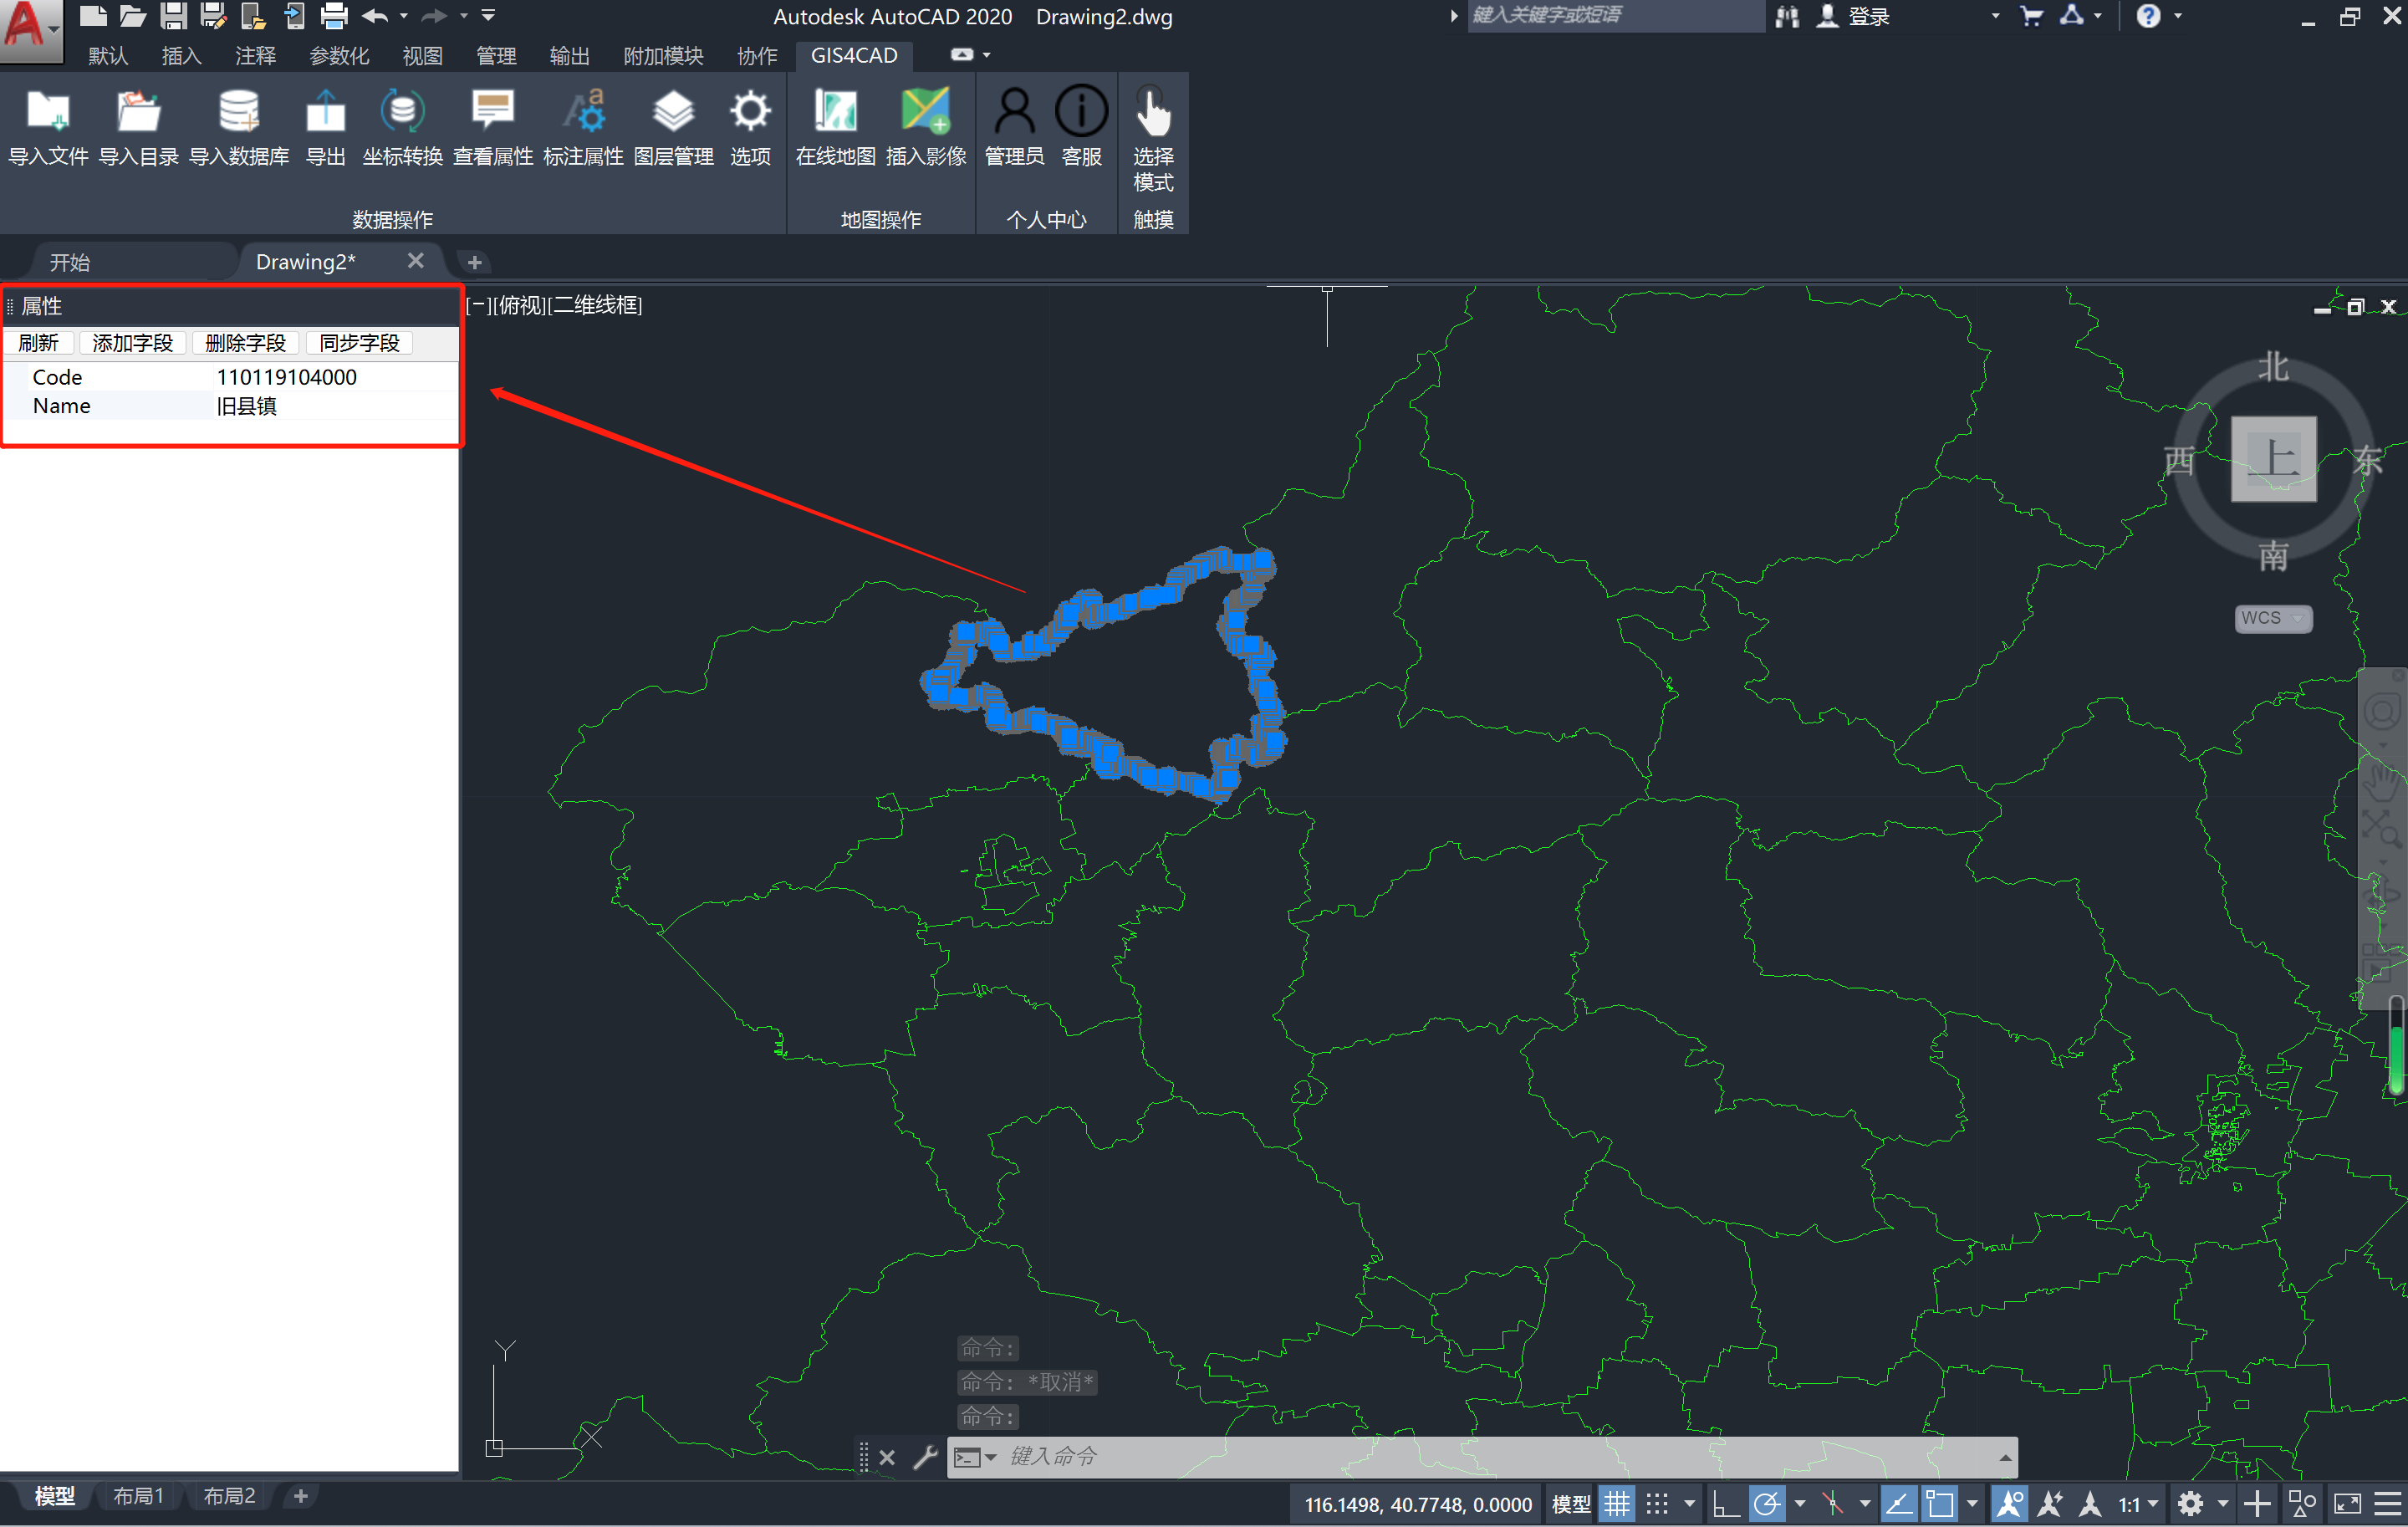Click the 添加字段 add field button
Viewport: 2408px width, 1527px height.
[132, 343]
